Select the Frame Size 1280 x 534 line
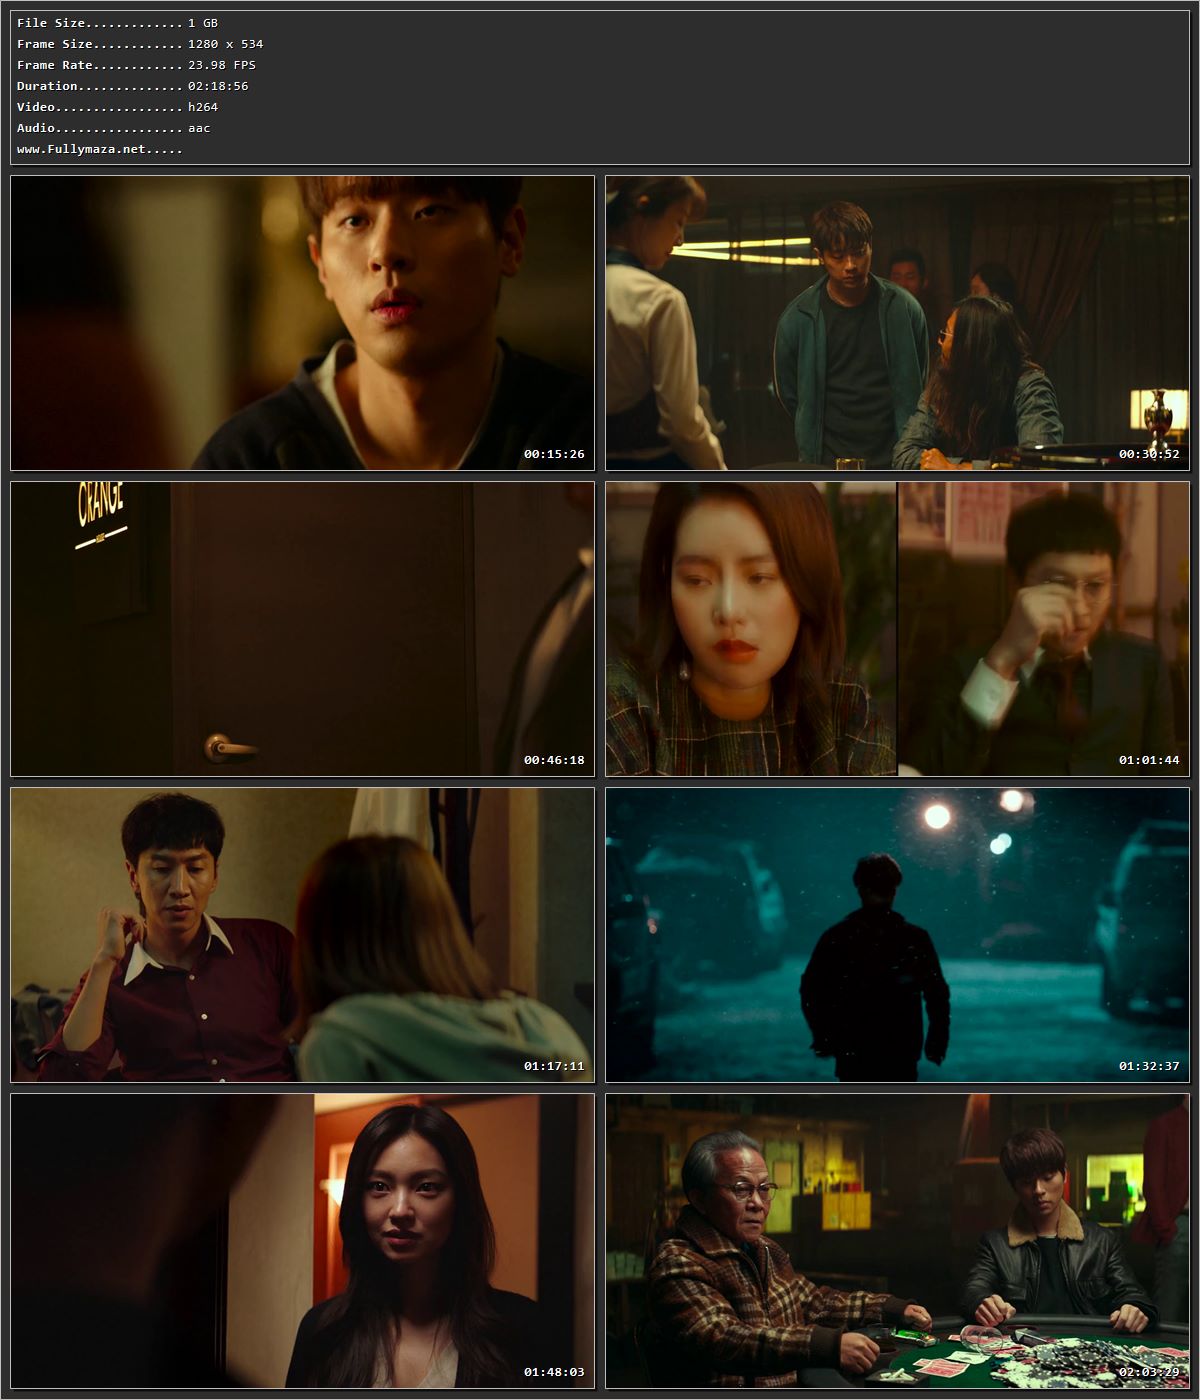The width and height of the screenshot is (1200, 1400). point(140,44)
